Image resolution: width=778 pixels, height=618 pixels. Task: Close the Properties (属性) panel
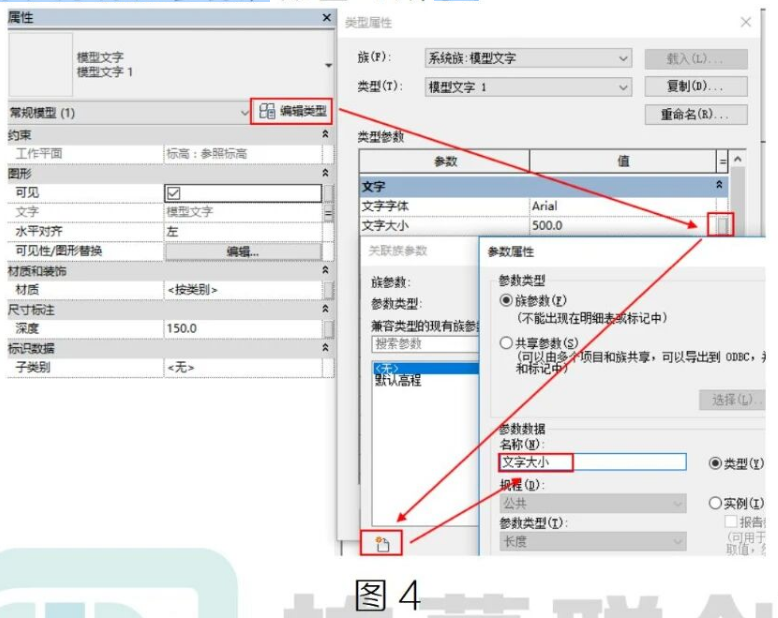[326, 17]
